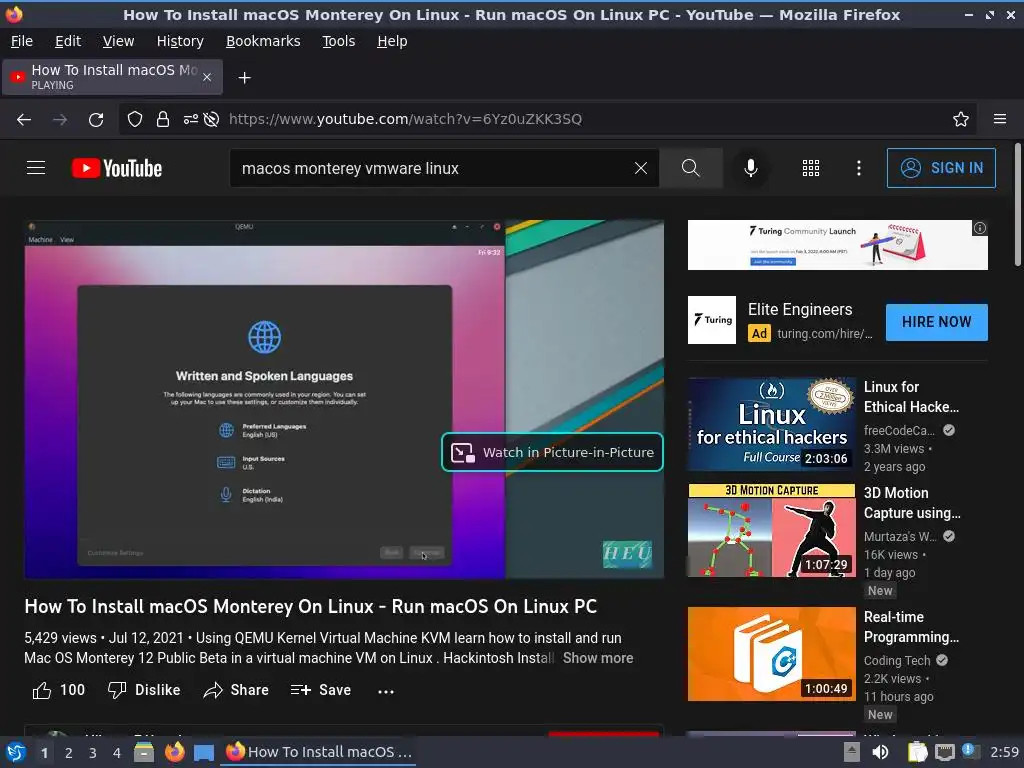Open the Linux for Ethical Hacke... title
1024x768 pixels.
[911, 397]
